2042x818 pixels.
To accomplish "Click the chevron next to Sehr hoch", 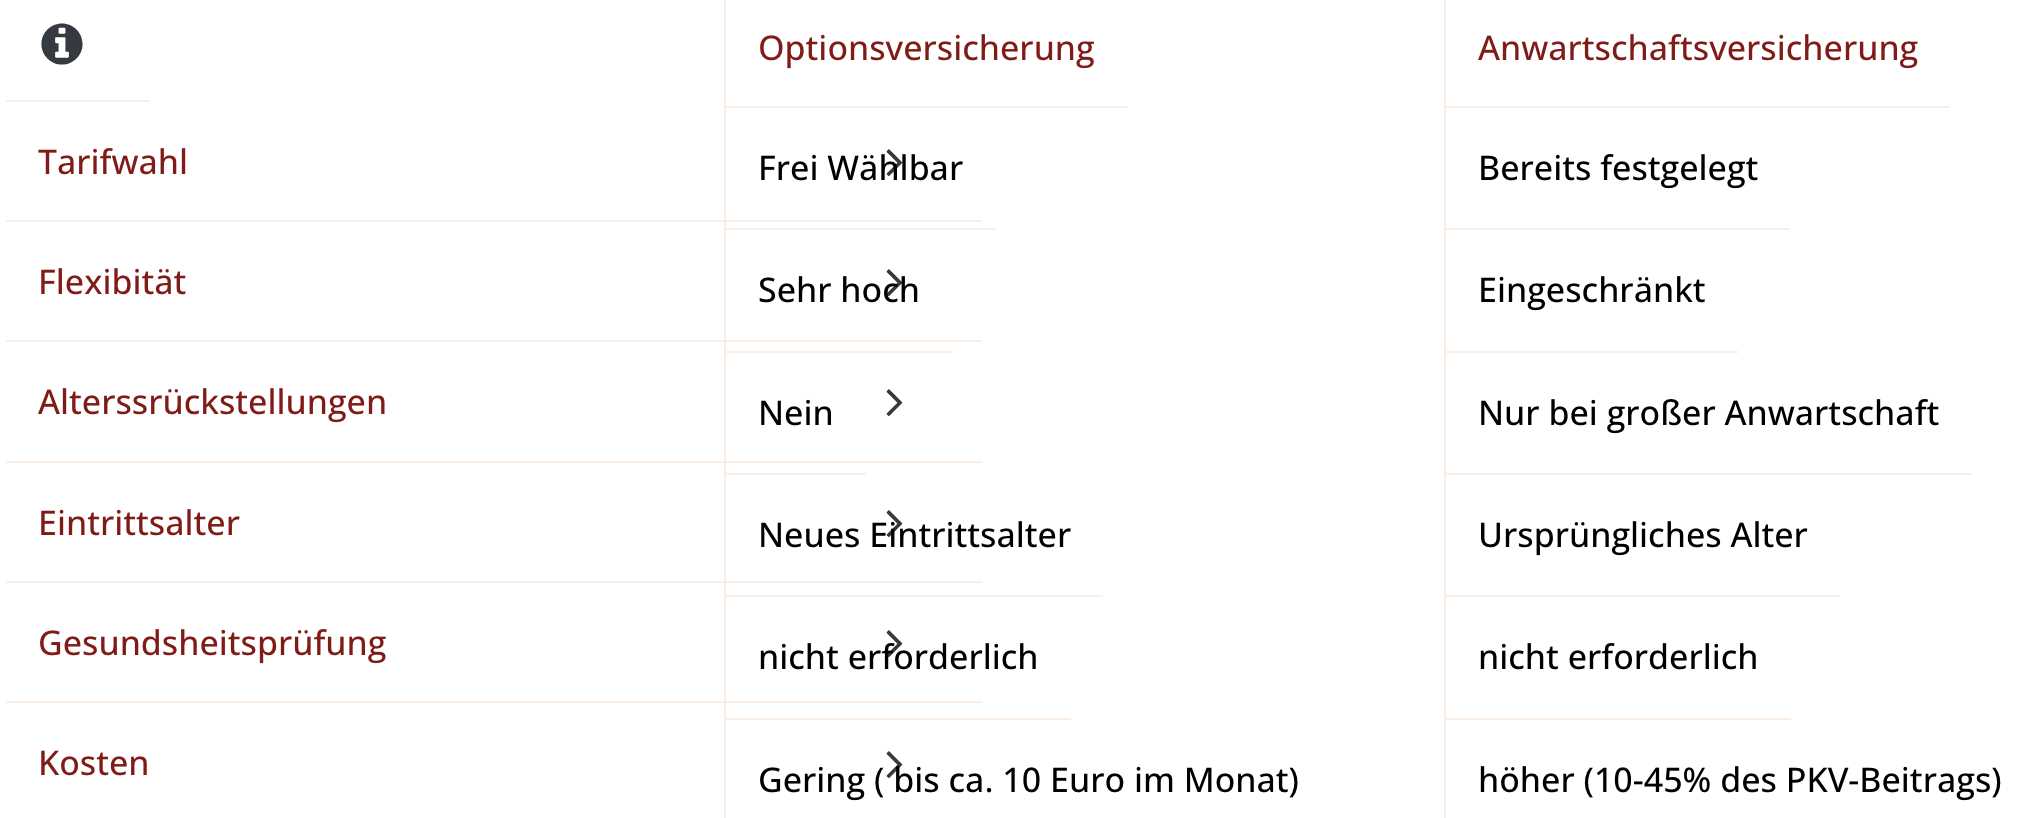I will click(x=895, y=283).
